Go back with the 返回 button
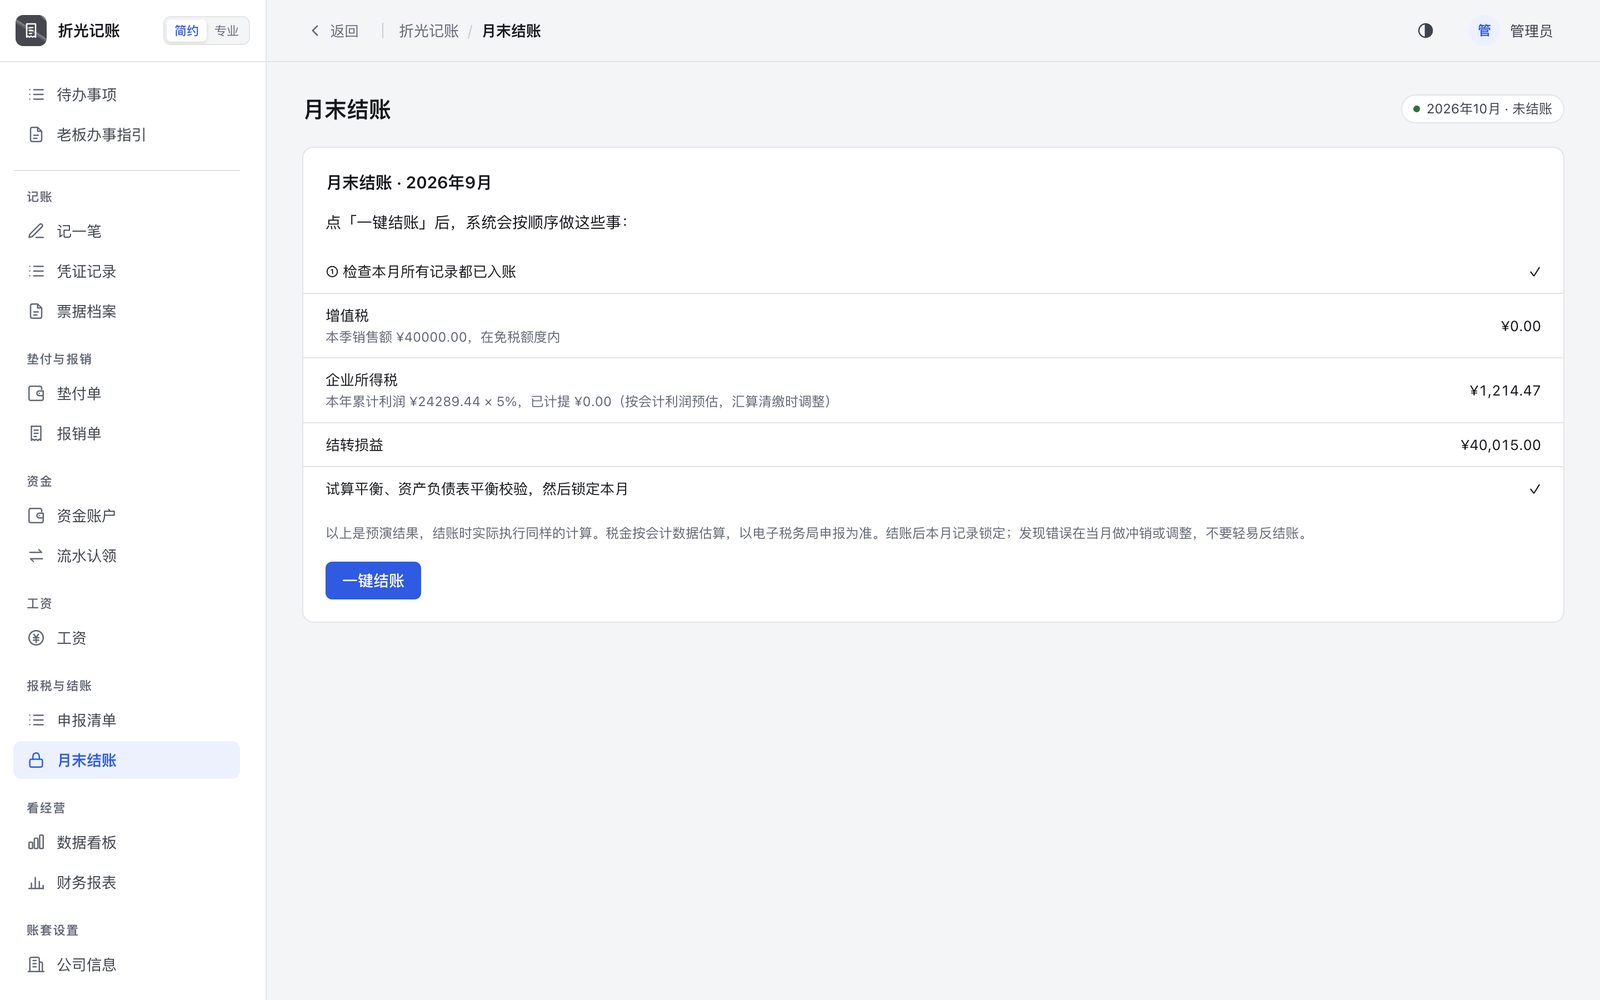This screenshot has width=1600, height=1000. (x=334, y=31)
